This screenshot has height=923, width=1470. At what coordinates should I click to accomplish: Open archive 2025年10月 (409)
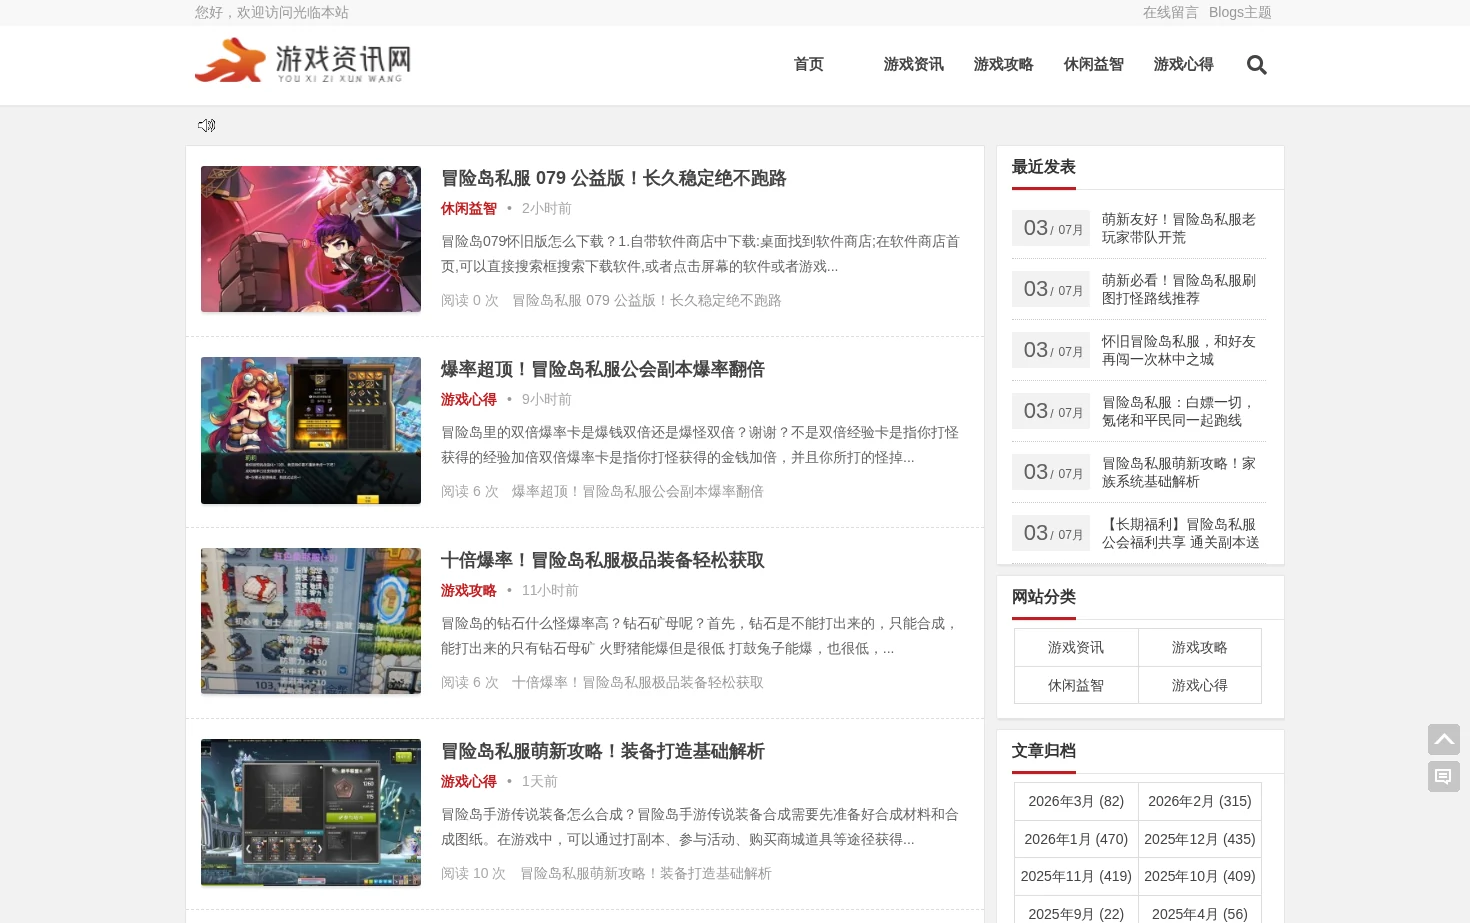1200,876
